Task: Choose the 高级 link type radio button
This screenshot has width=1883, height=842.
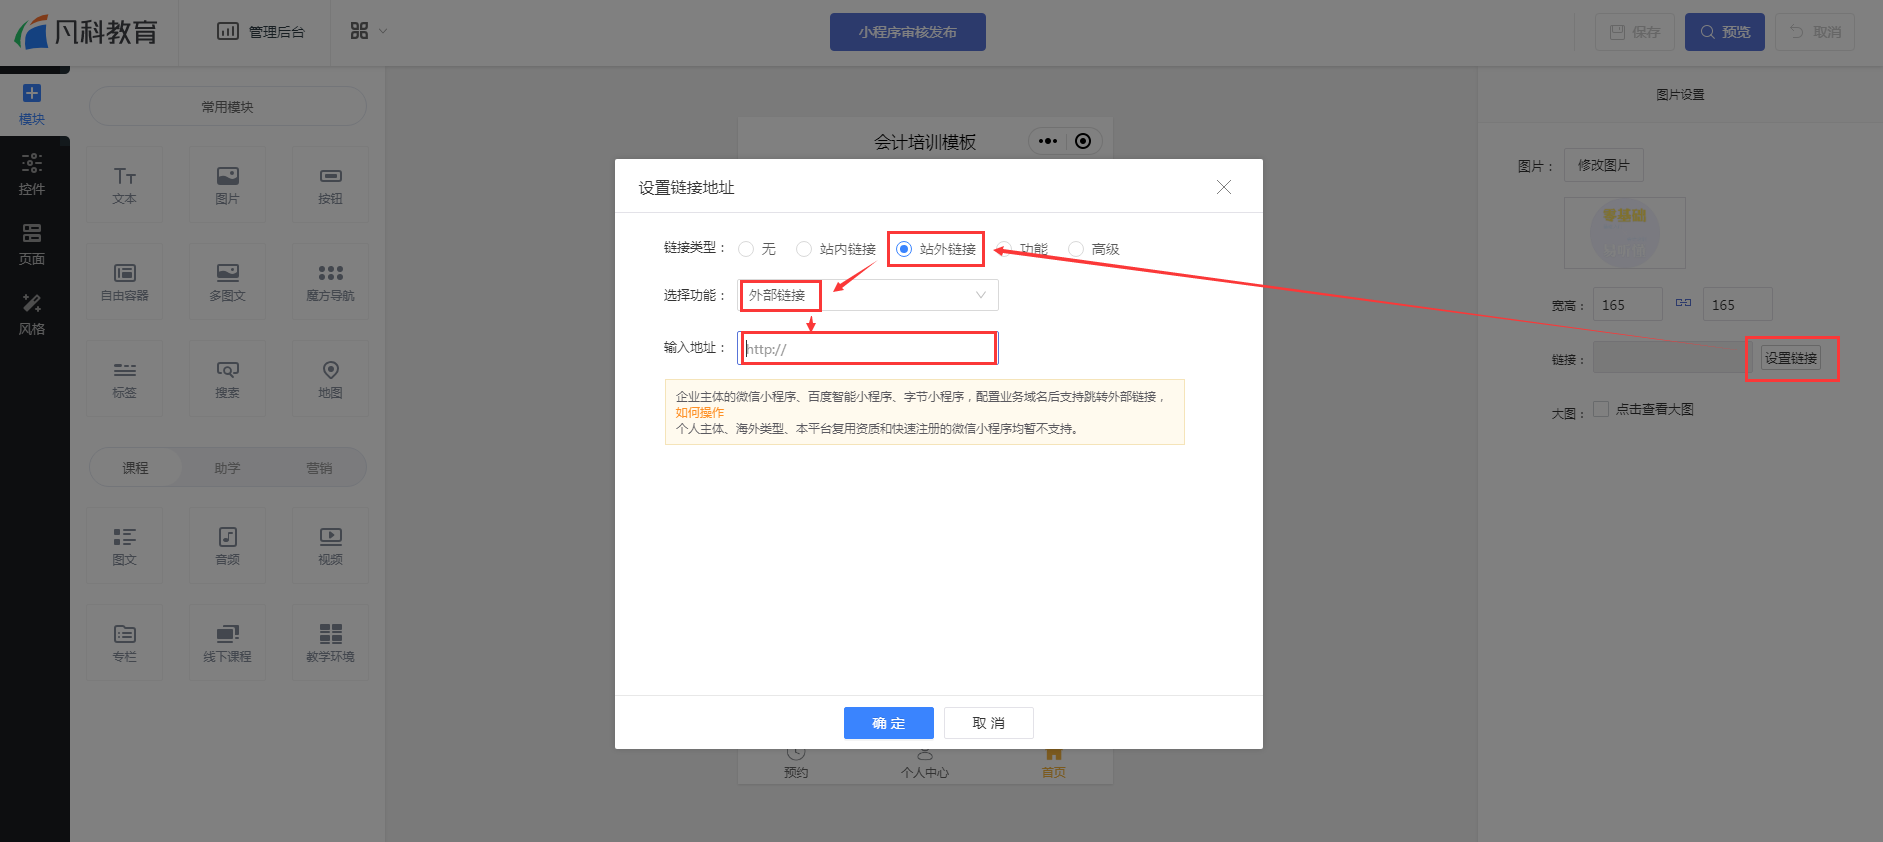Action: click(1076, 249)
